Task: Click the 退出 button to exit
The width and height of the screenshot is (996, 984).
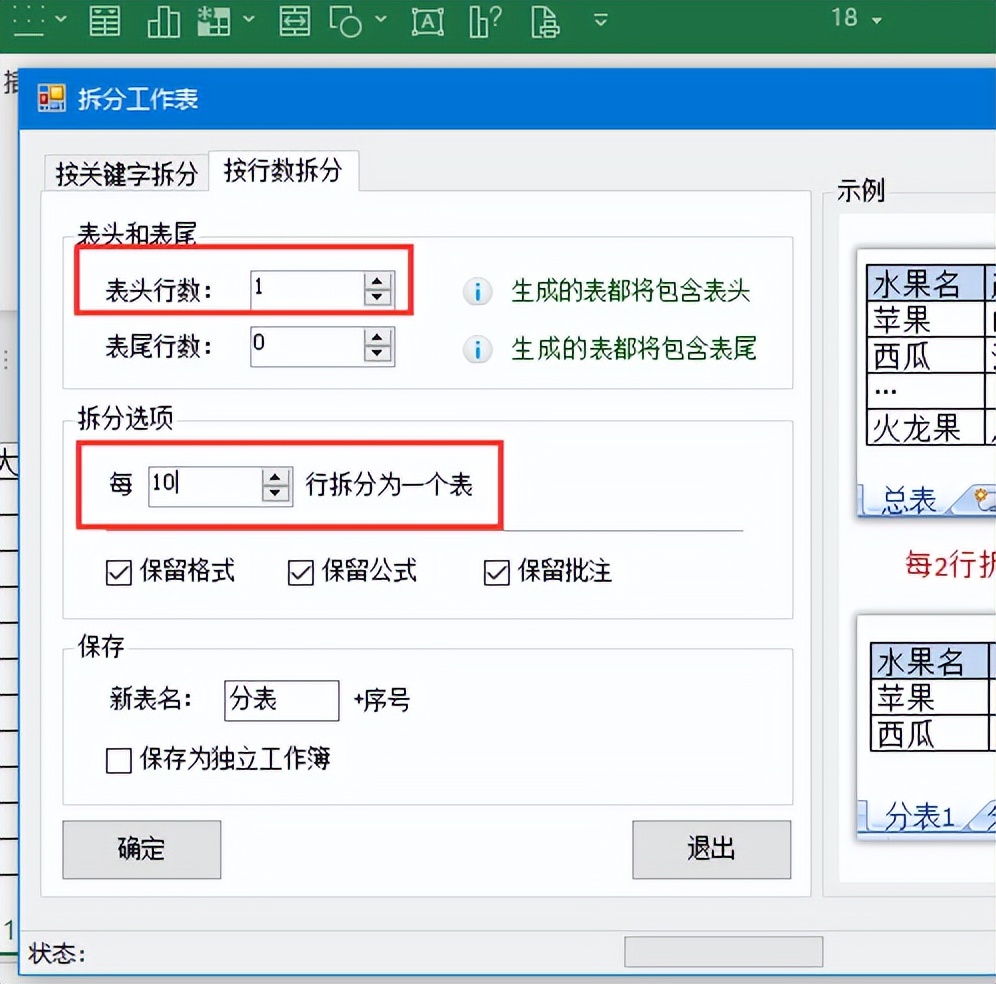Action: tap(711, 849)
